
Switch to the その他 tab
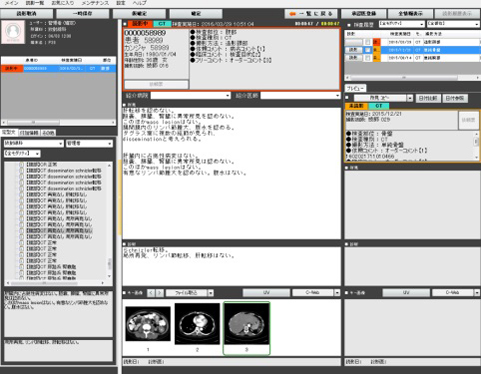[48, 133]
